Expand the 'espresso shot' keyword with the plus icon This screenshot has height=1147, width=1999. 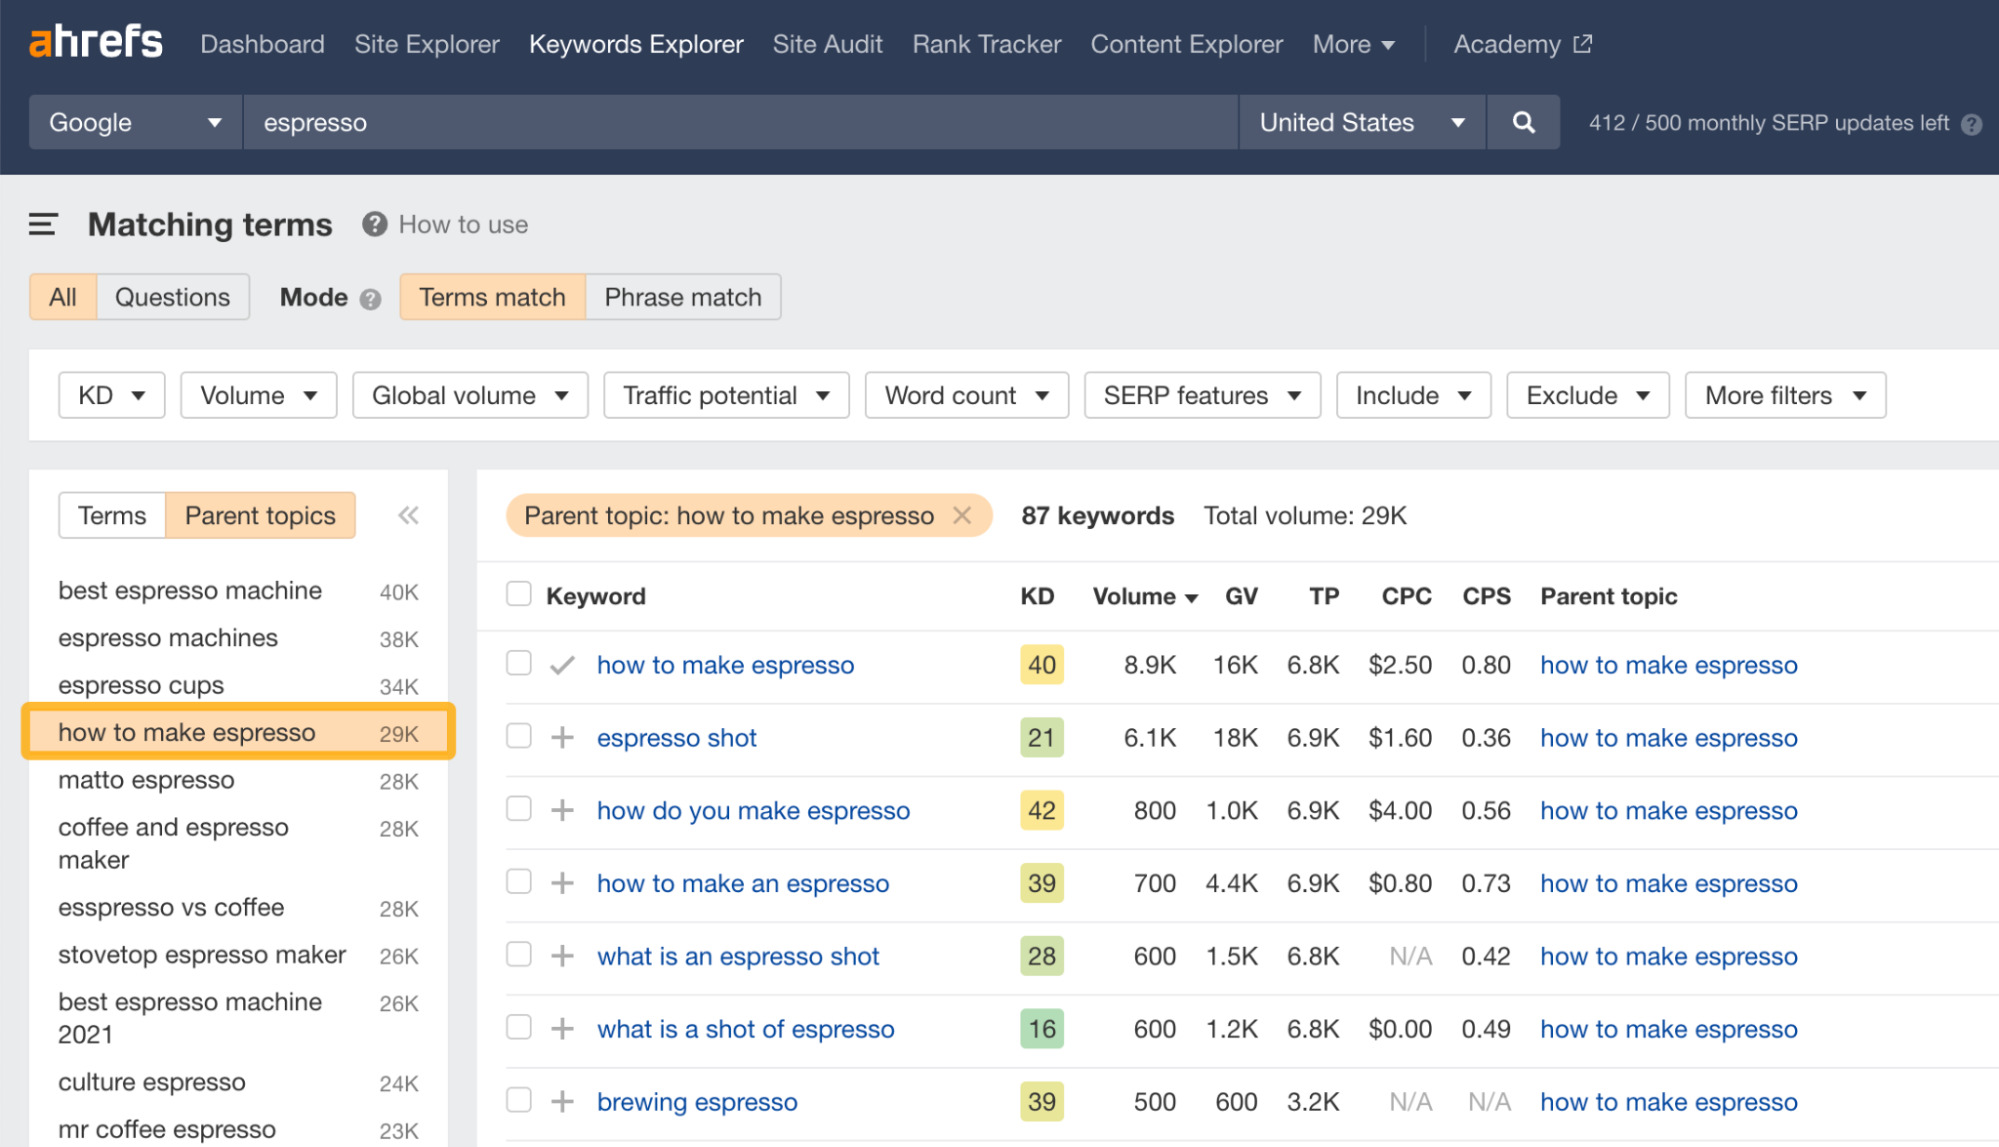[x=563, y=737]
